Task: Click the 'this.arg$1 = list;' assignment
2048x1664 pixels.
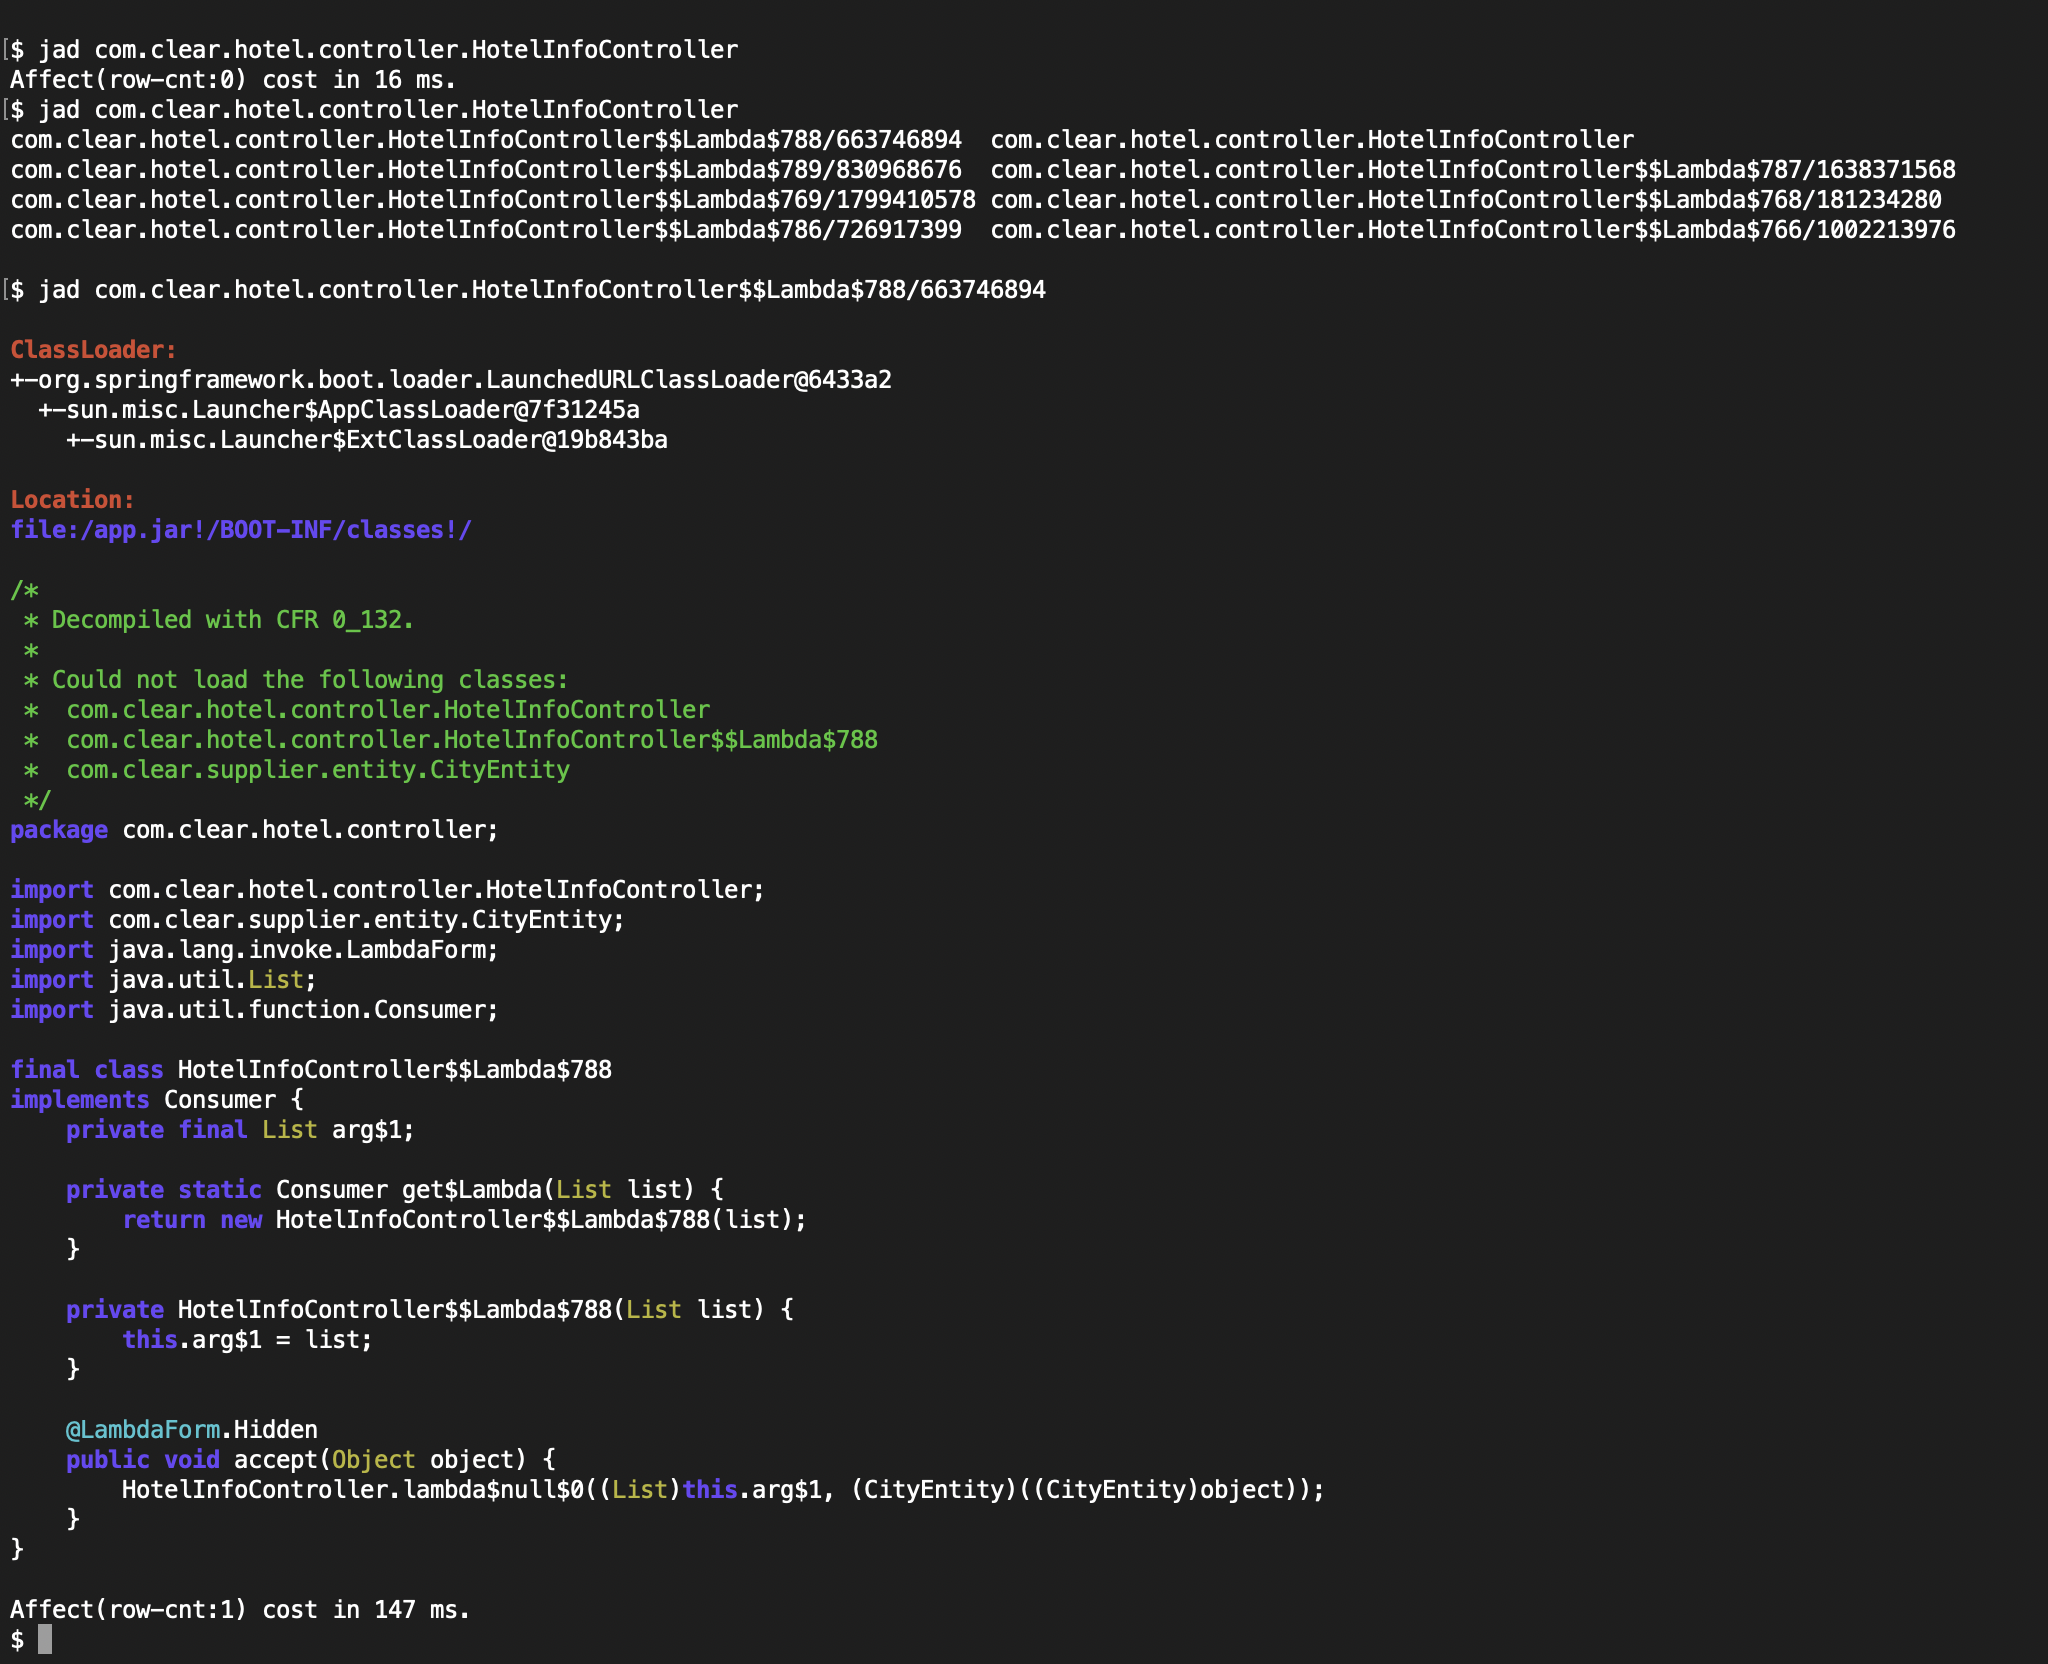Action: click(x=247, y=1340)
